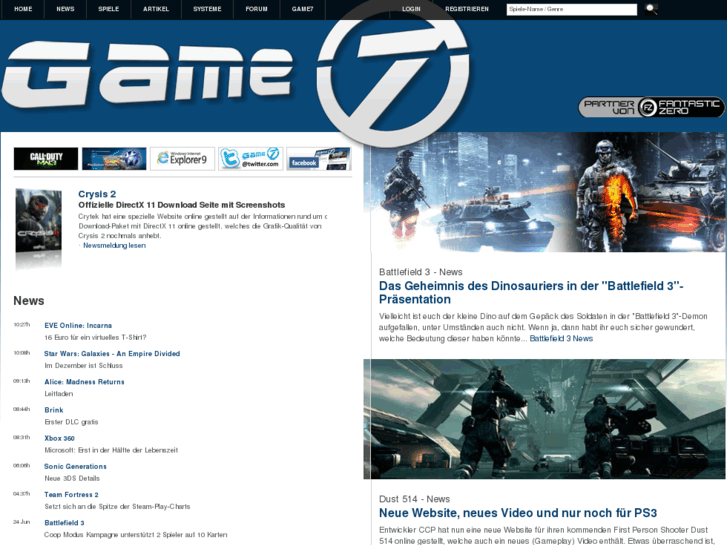The width and height of the screenshot is (727, 545).
Task: Open the Dinosauriers Battlefield 3 headline
Action: point(531,293)
